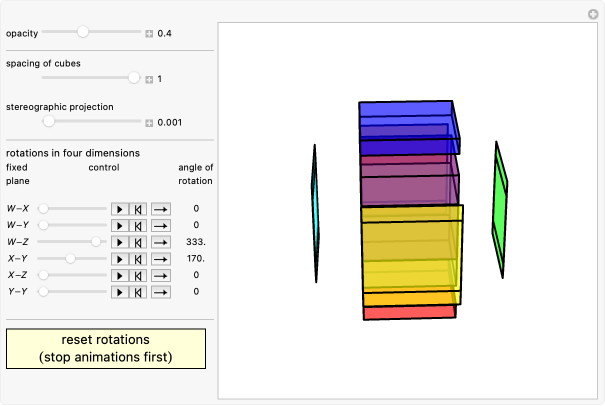Click the stereographic projection slider handle
The image size is (605, 406).
coord(47,122)
